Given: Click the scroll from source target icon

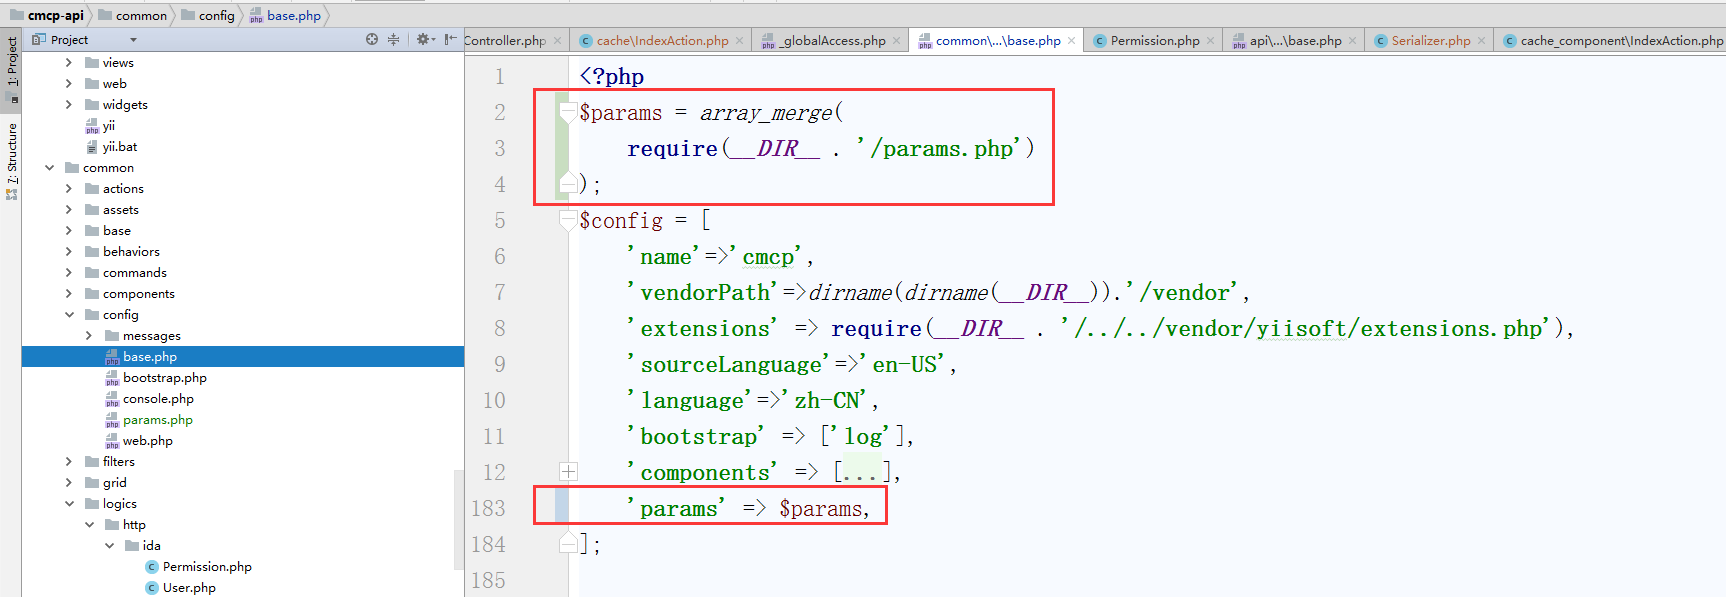Looking at the screenshot, I should coord(372,40).
